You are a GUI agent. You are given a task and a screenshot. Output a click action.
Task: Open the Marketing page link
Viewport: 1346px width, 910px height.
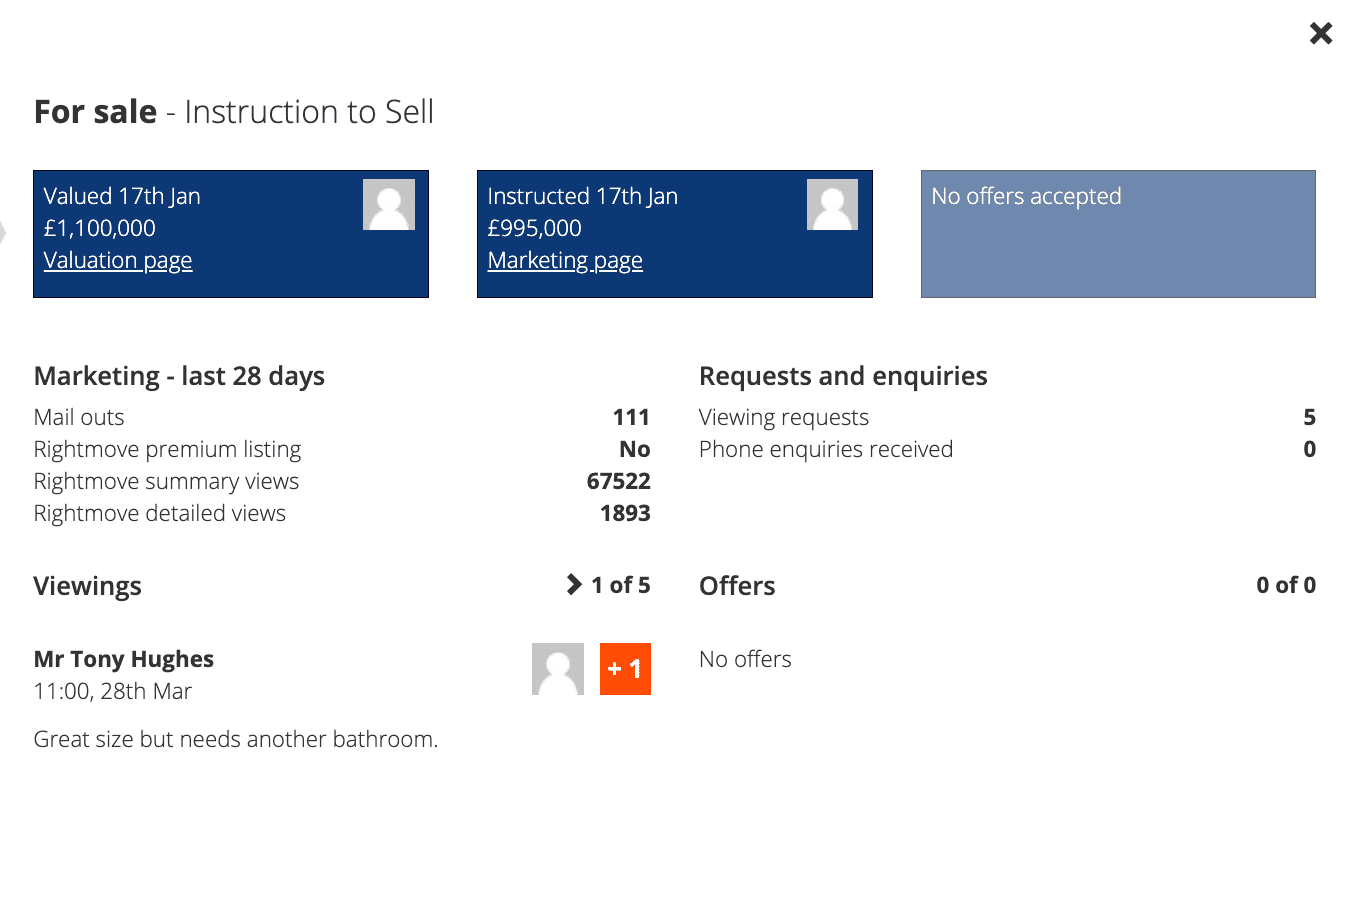[x=565, y=260]
